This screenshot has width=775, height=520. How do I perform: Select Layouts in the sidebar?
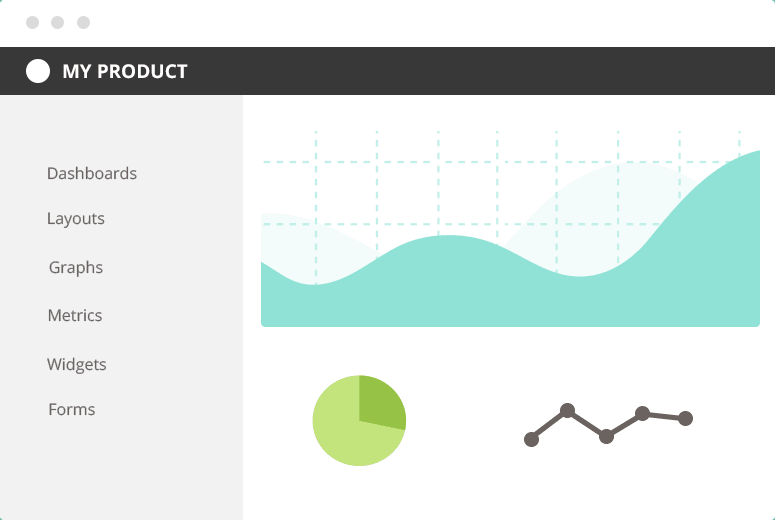point(76,218)
